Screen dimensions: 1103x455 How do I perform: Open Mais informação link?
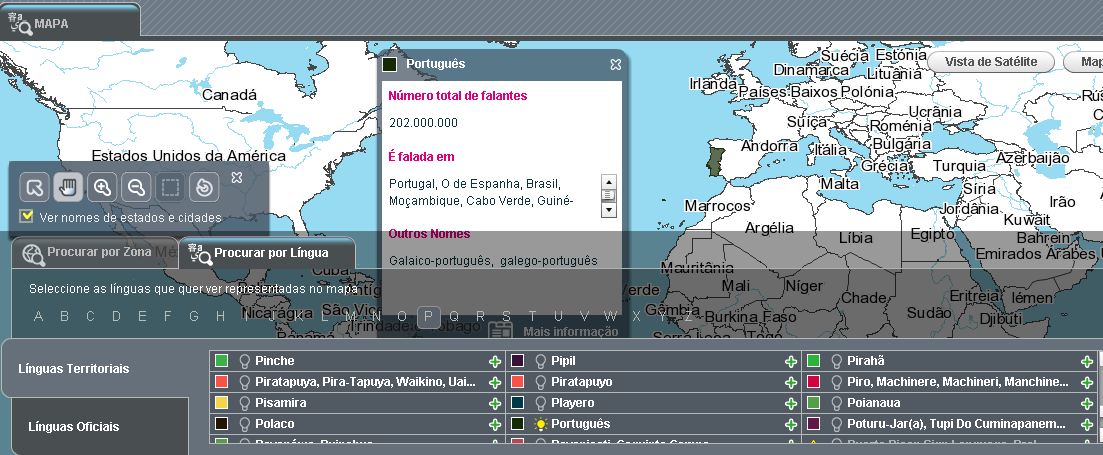570,332
